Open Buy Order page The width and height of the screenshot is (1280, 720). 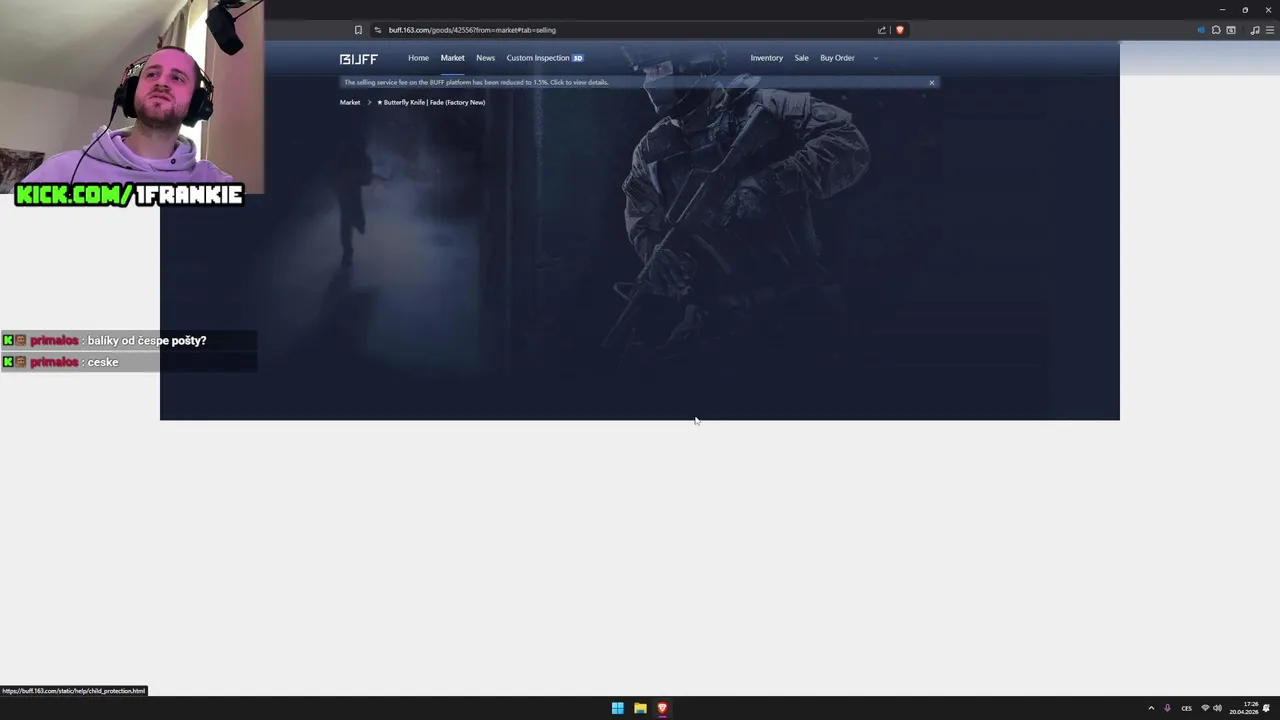tap(837, 58)
